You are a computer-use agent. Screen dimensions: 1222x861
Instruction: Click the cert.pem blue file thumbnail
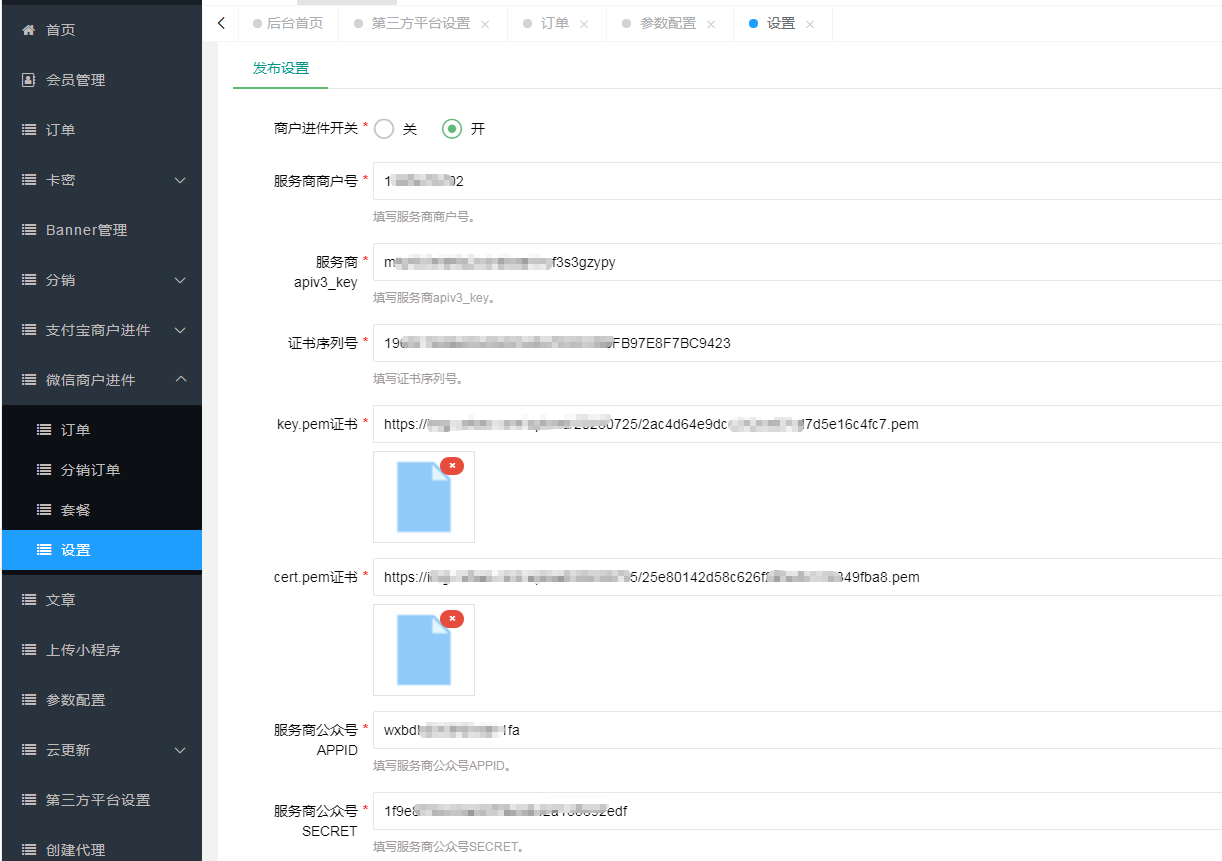point(424,650)
